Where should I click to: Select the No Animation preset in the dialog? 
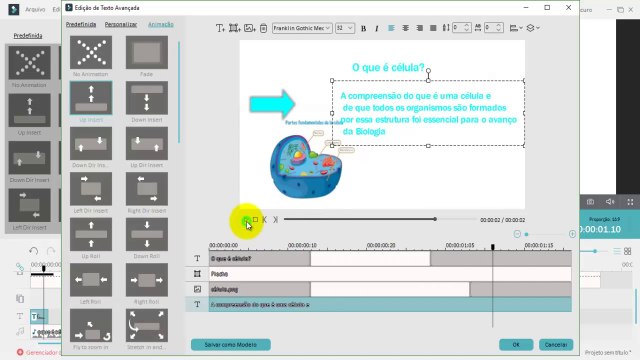91,53
